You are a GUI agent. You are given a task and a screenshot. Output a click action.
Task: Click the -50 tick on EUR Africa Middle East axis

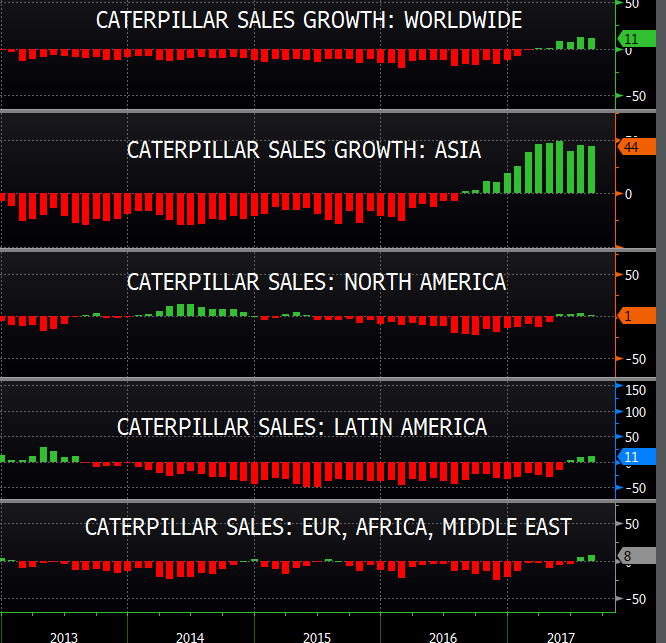(636, 599)
